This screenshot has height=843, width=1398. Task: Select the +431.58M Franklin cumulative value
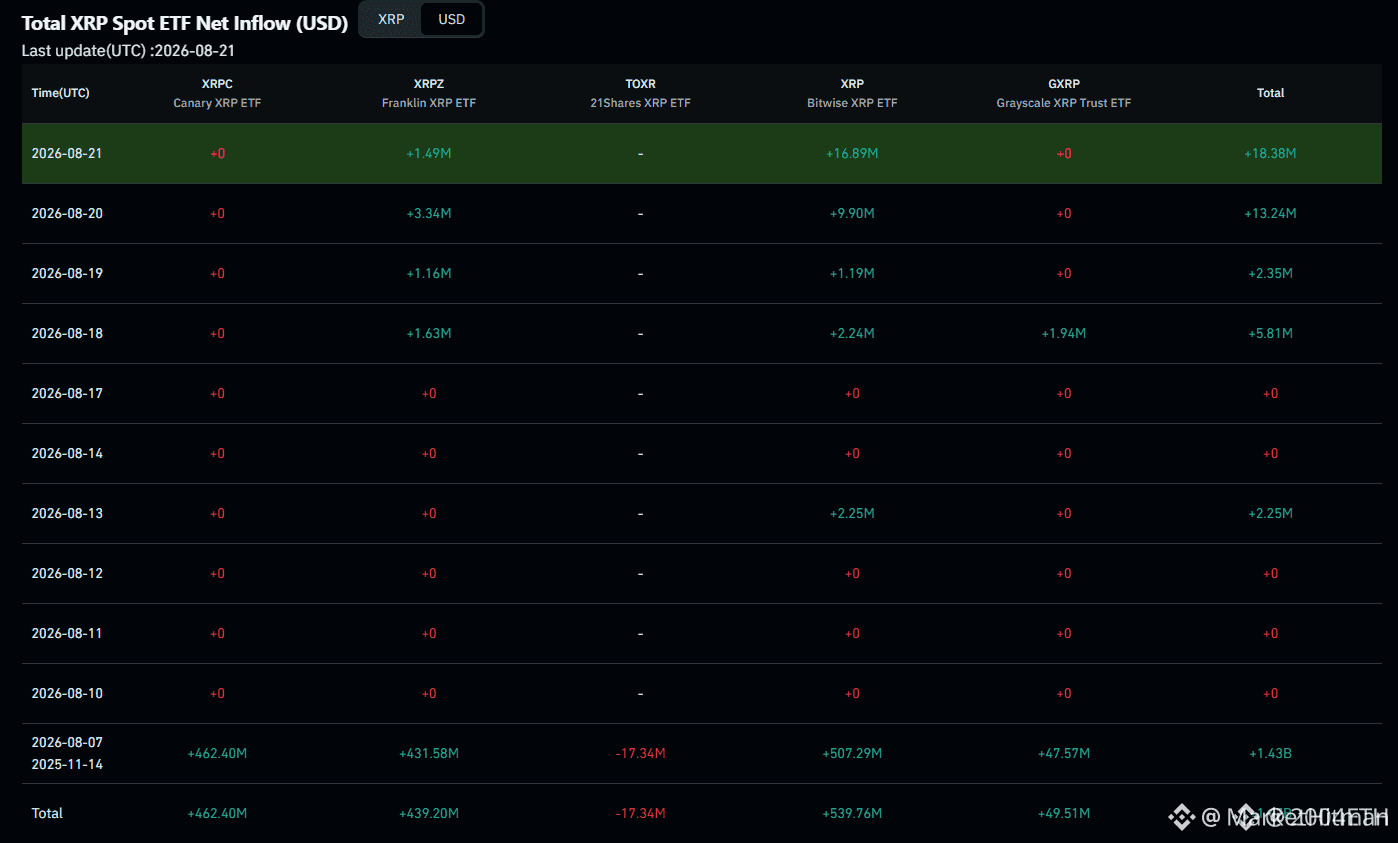pyautogui.click(x=429, y=753)
